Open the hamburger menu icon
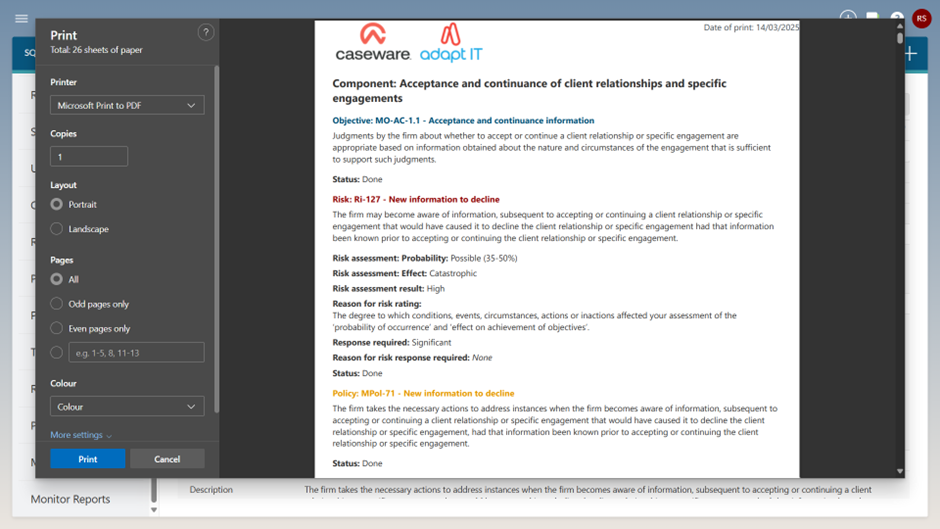 coord(21,18)
